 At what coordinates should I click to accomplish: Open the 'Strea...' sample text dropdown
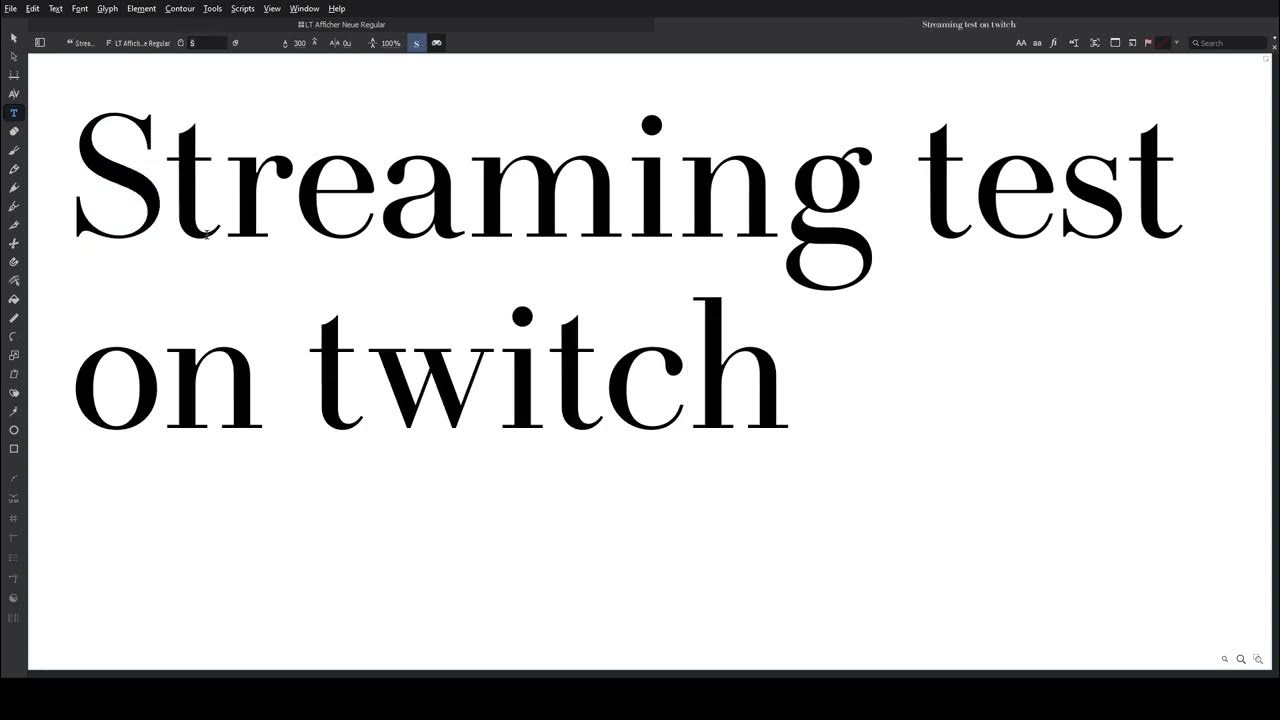(x=81, y=43)
